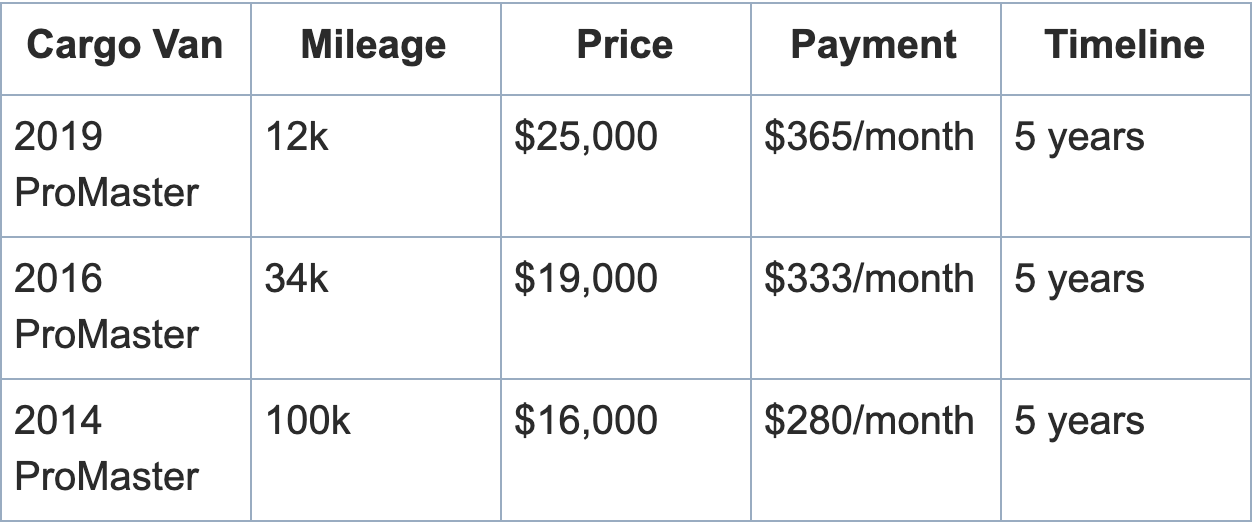The height and width of the screenshot is (524, 1254).
Task: Select 5 years timeline for 2016 ProMaster
Action: (x=1079, y=279)
